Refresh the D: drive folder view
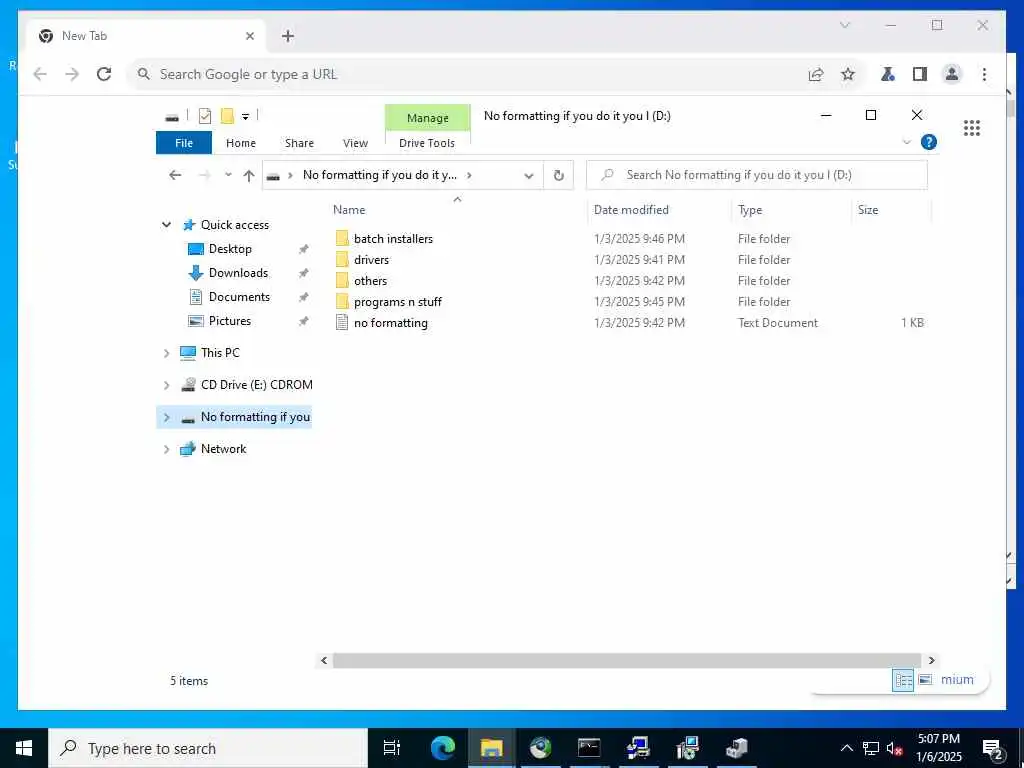This screenshot has height=768, width=1024. coord(558,175)
